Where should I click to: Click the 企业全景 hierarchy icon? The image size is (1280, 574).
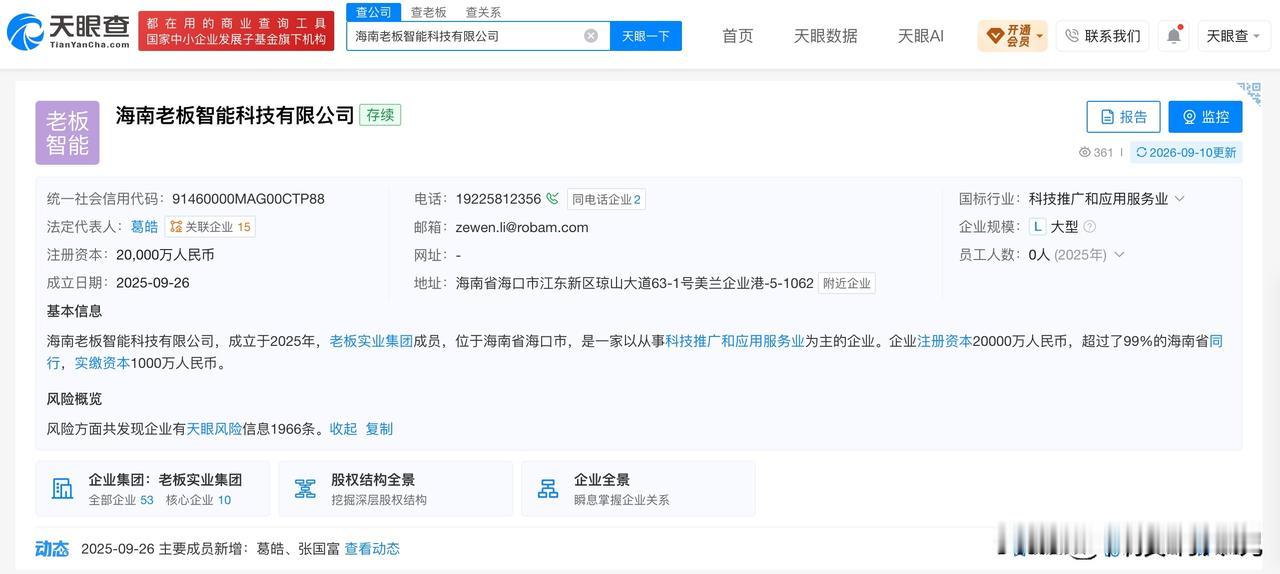tap(548, 488)
